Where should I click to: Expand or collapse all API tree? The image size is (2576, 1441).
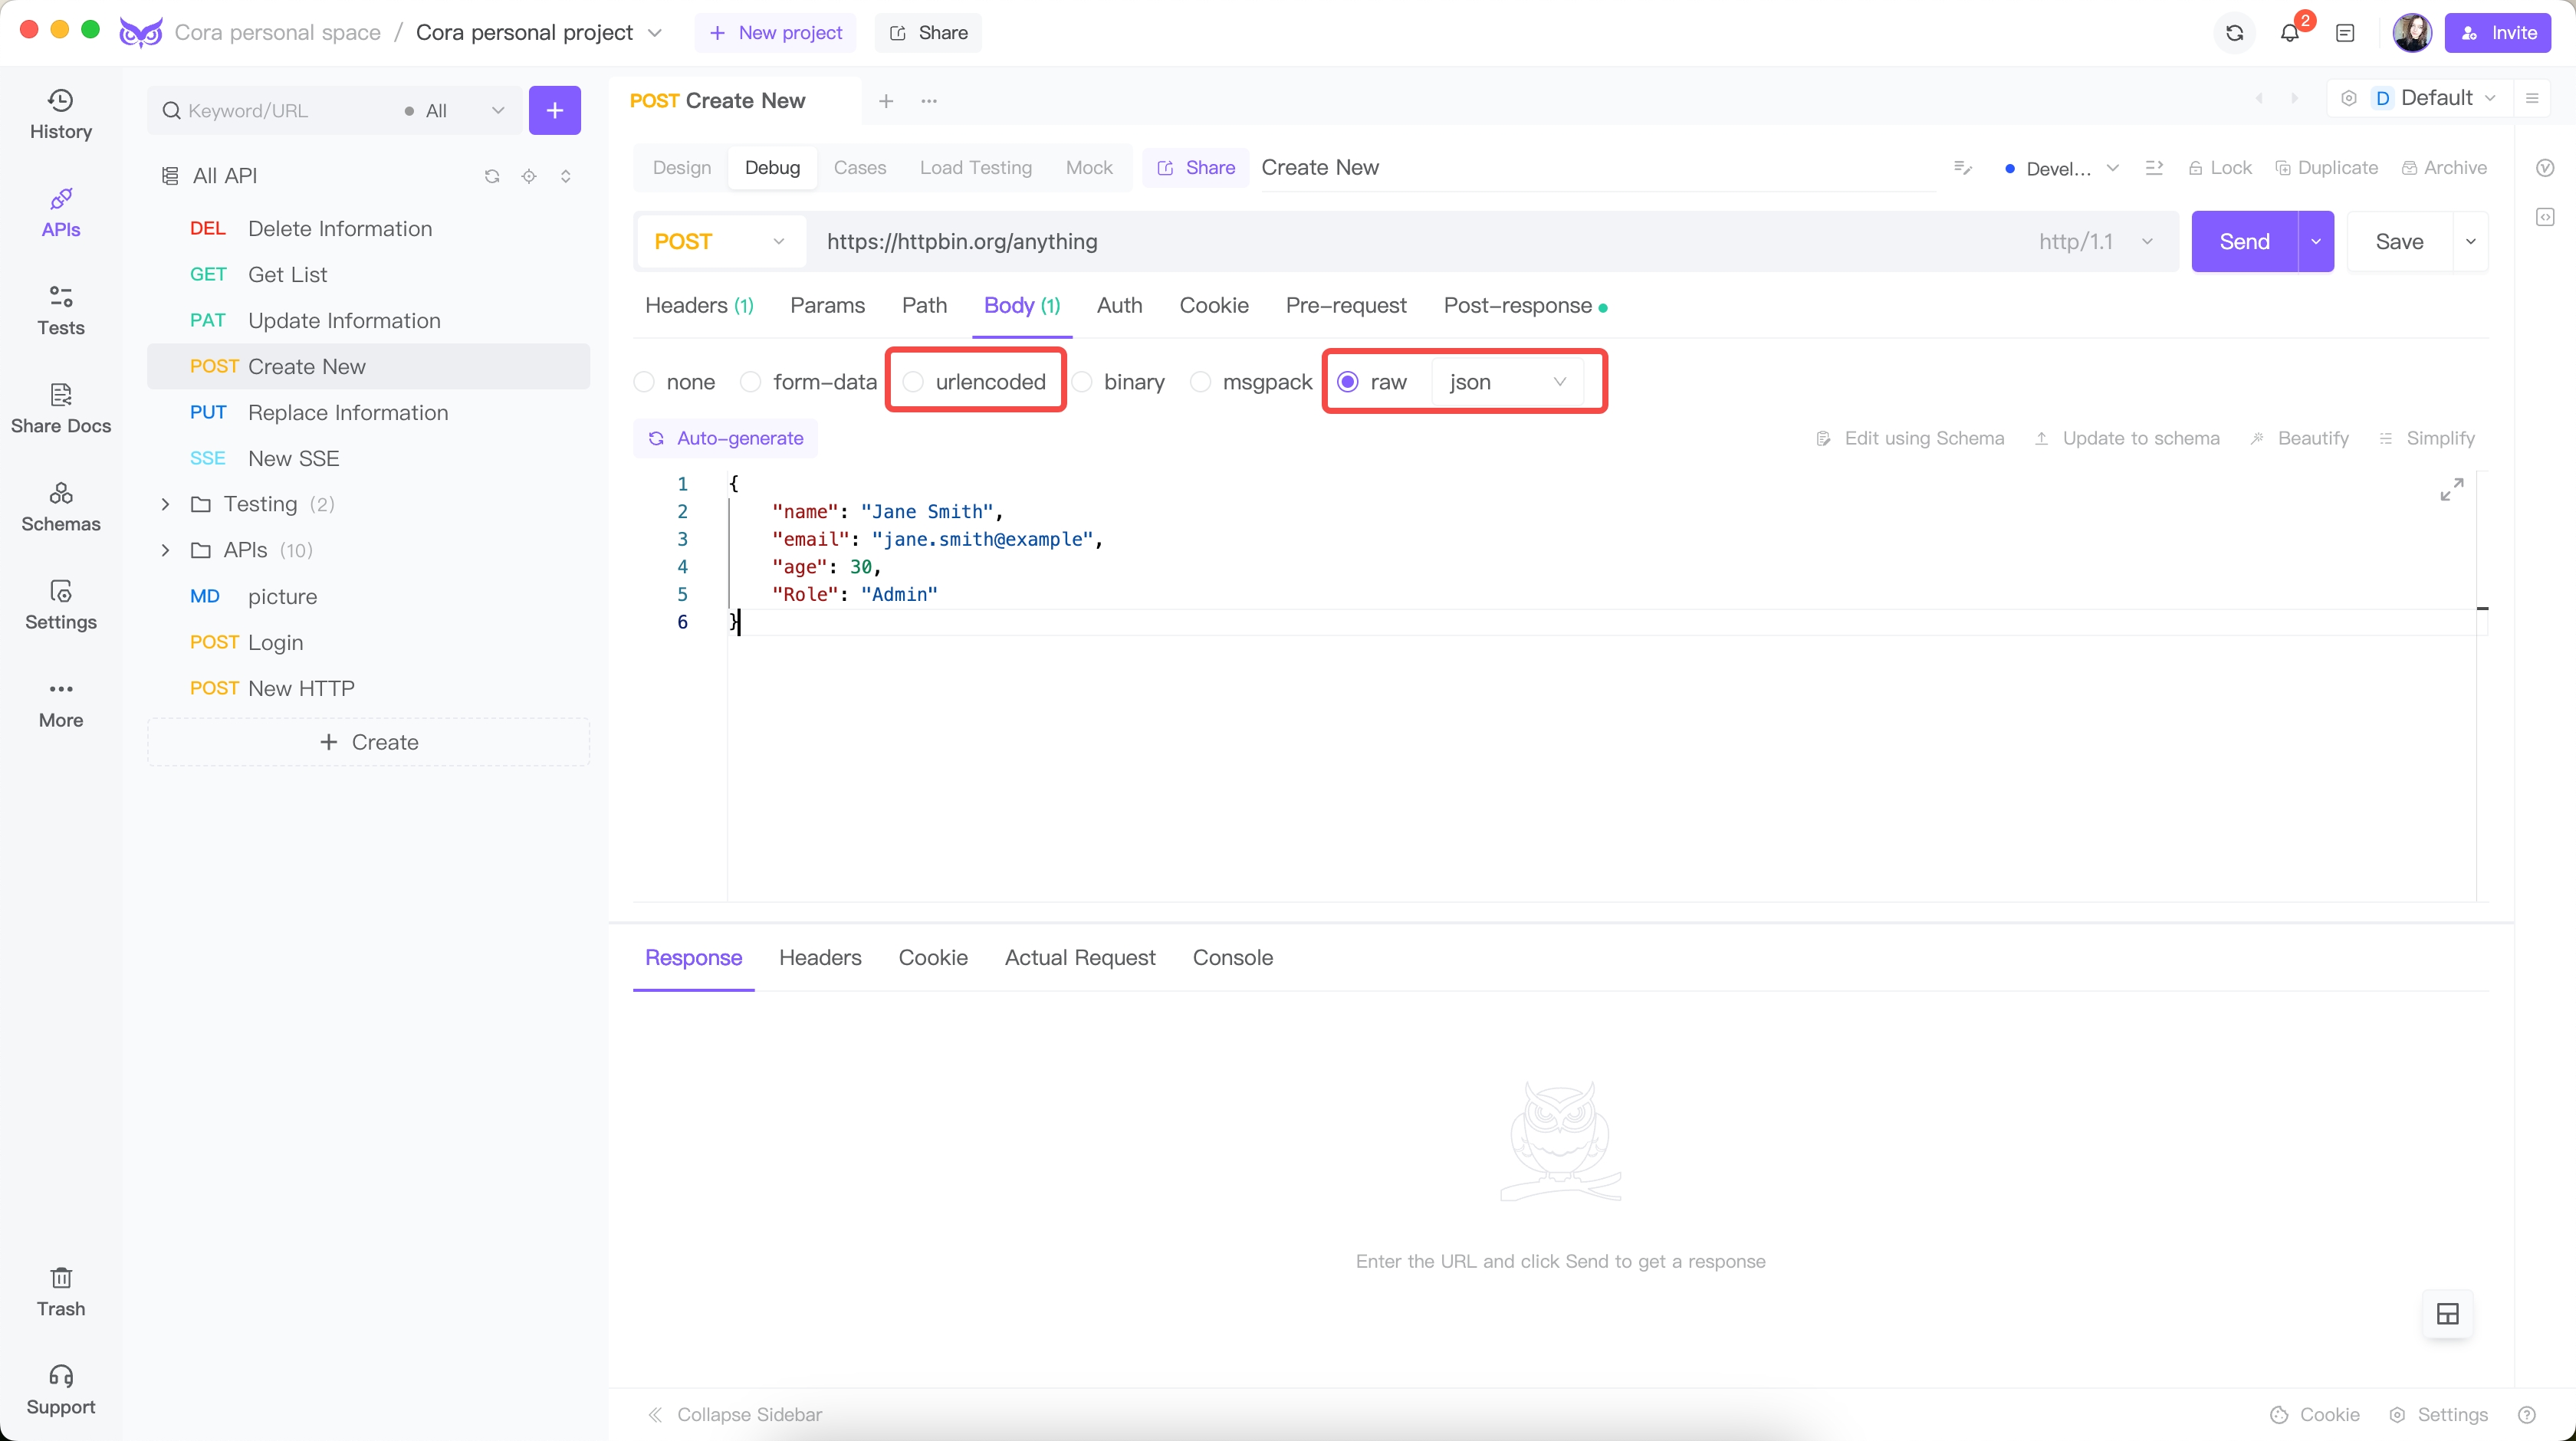click(x=565, y=176)
